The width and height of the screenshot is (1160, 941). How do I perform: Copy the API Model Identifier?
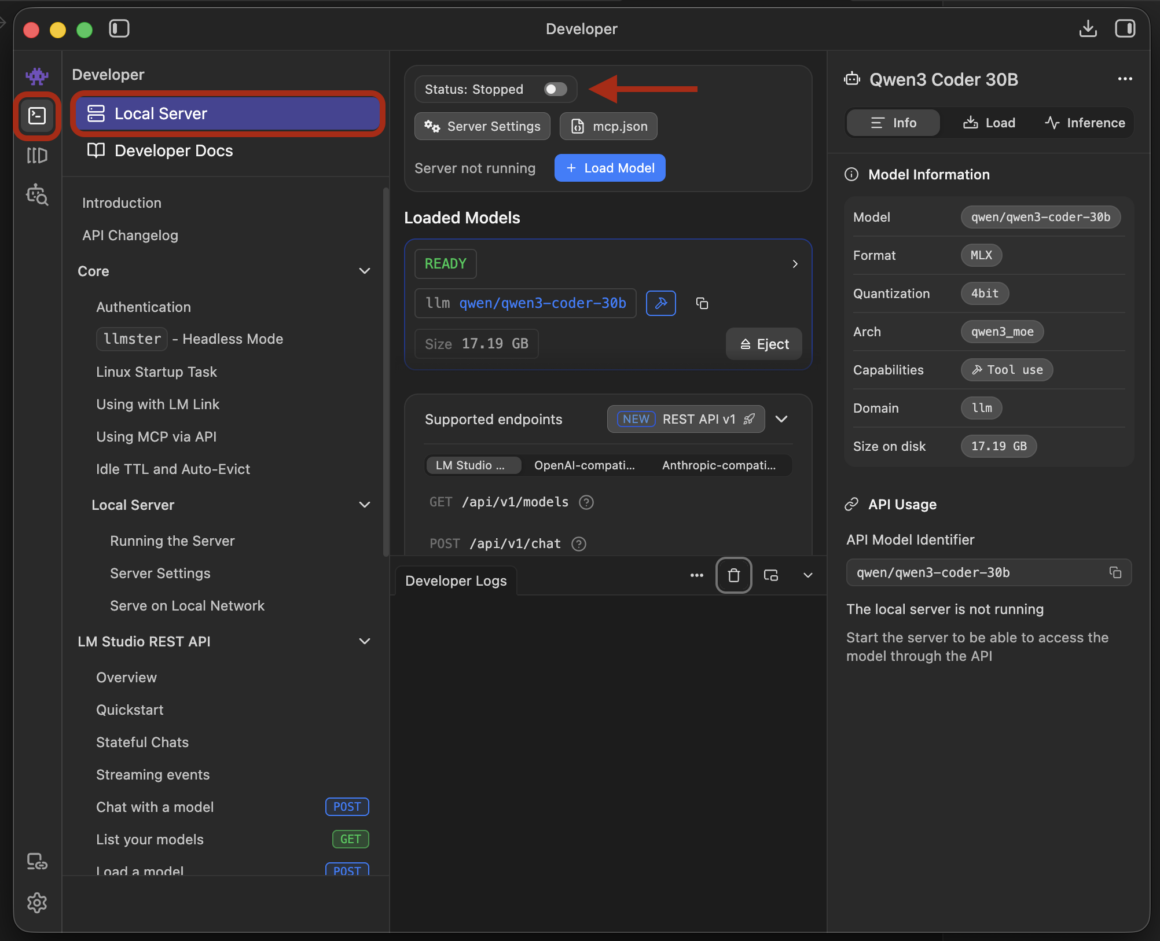[x=1115, y=573]
